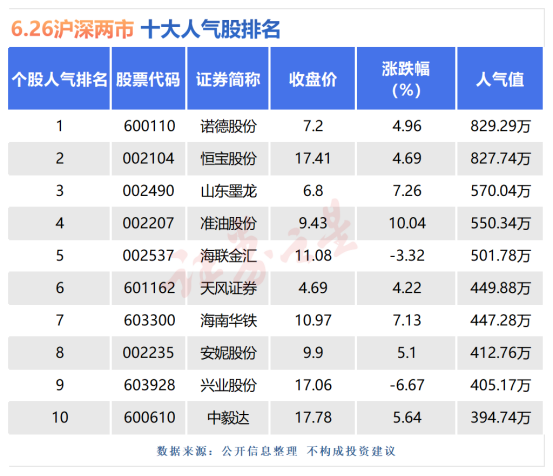Image resolution: width=553 pixels, height=476 pixels.
Task: Click change percentage -3.32
Action: 407,256
